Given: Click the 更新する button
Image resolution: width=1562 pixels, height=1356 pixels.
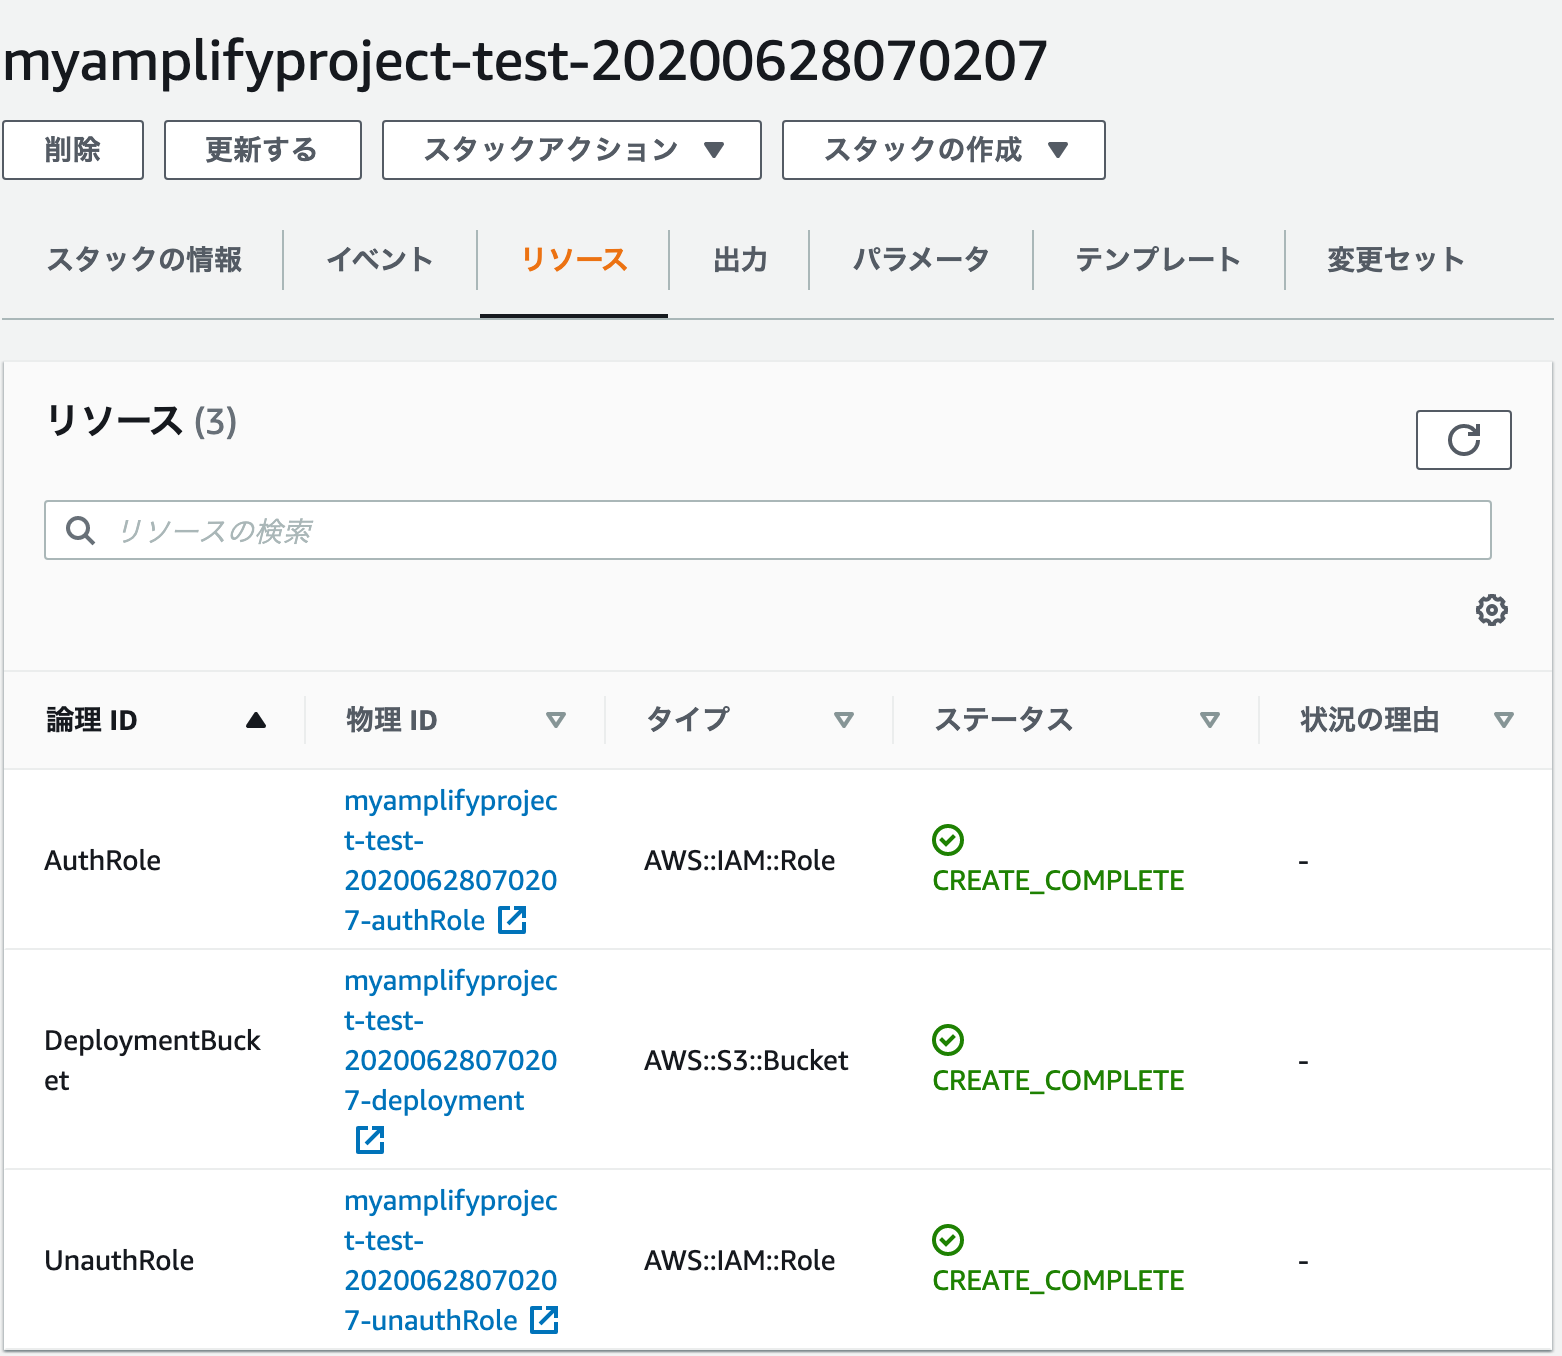Looking at the screenshot, I should coord(263,150).
